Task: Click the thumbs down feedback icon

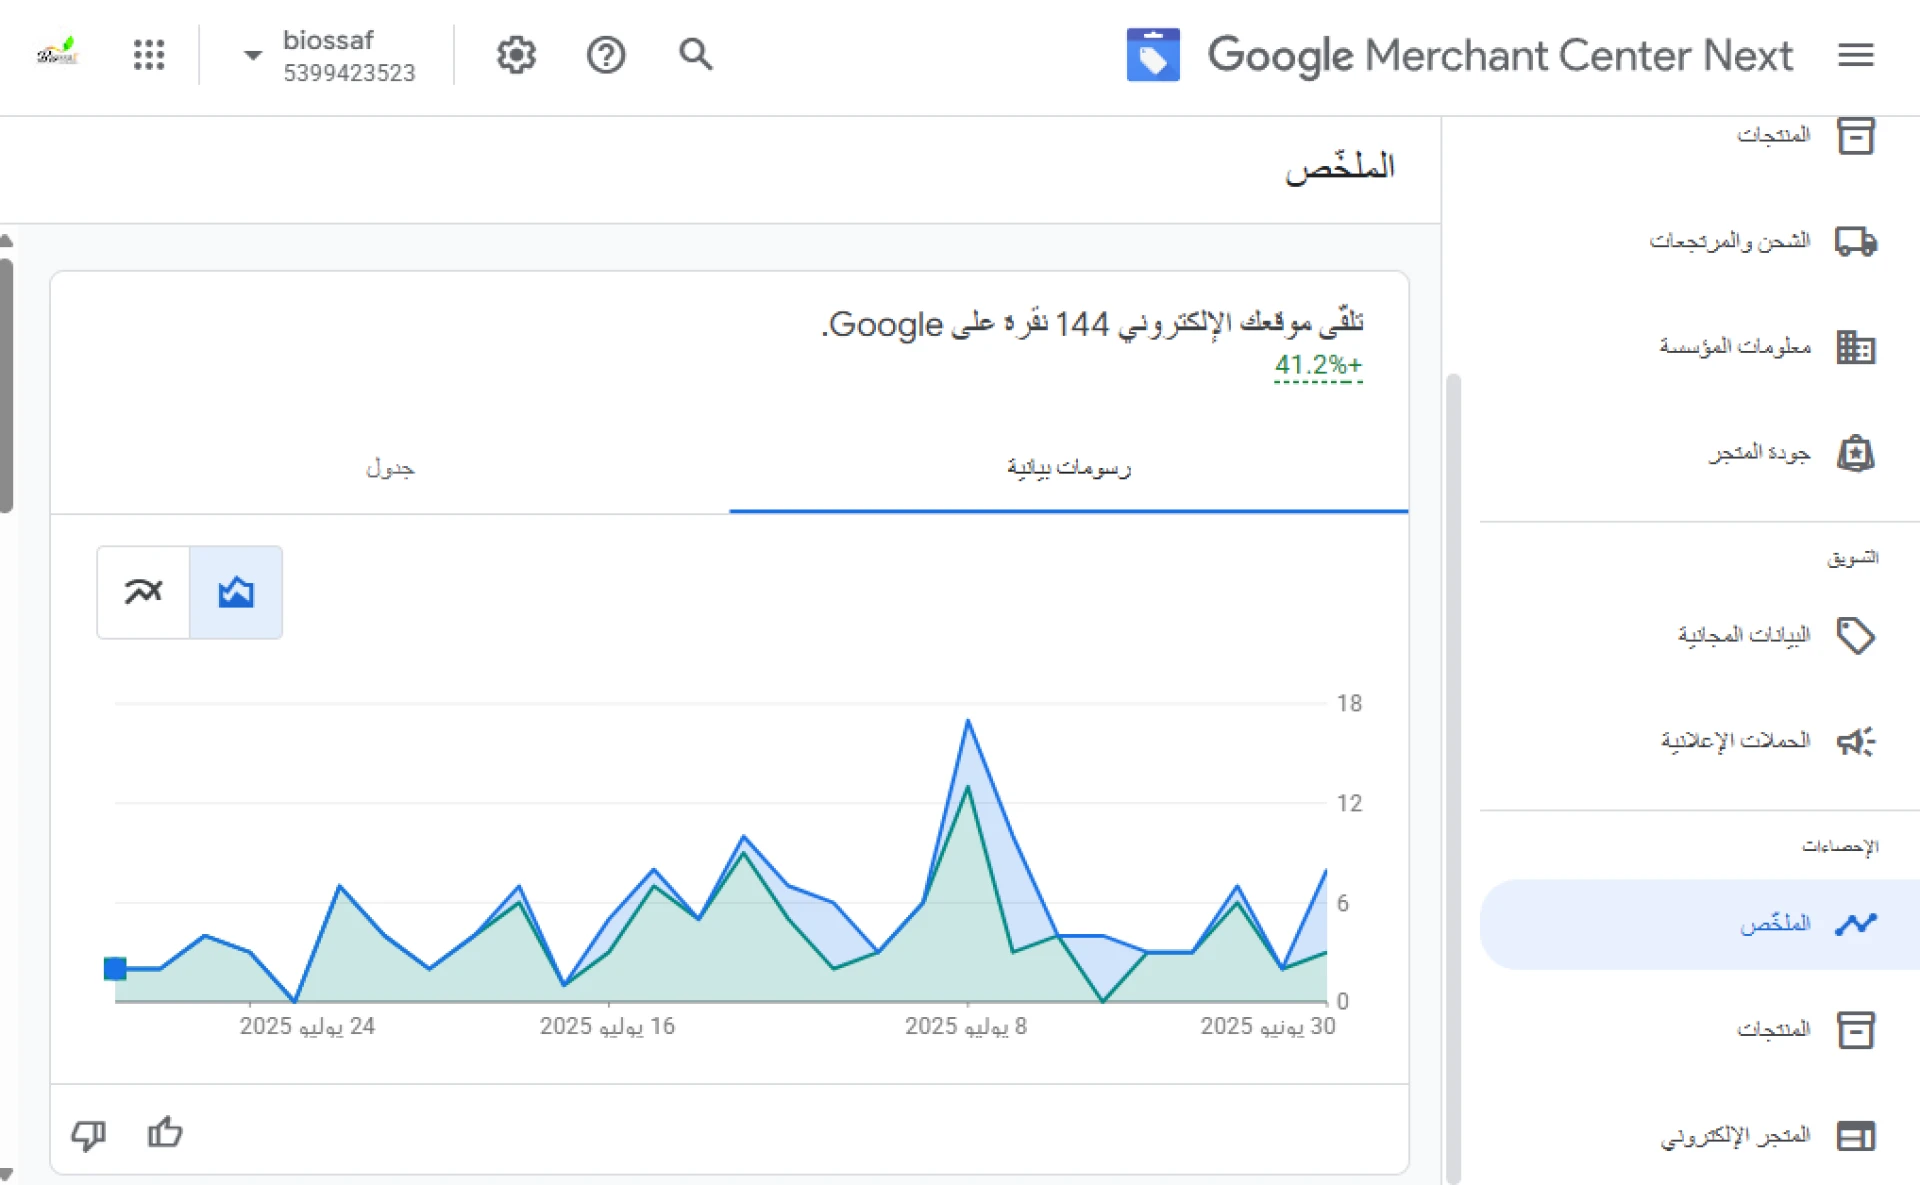Action: click(89, 1134)
